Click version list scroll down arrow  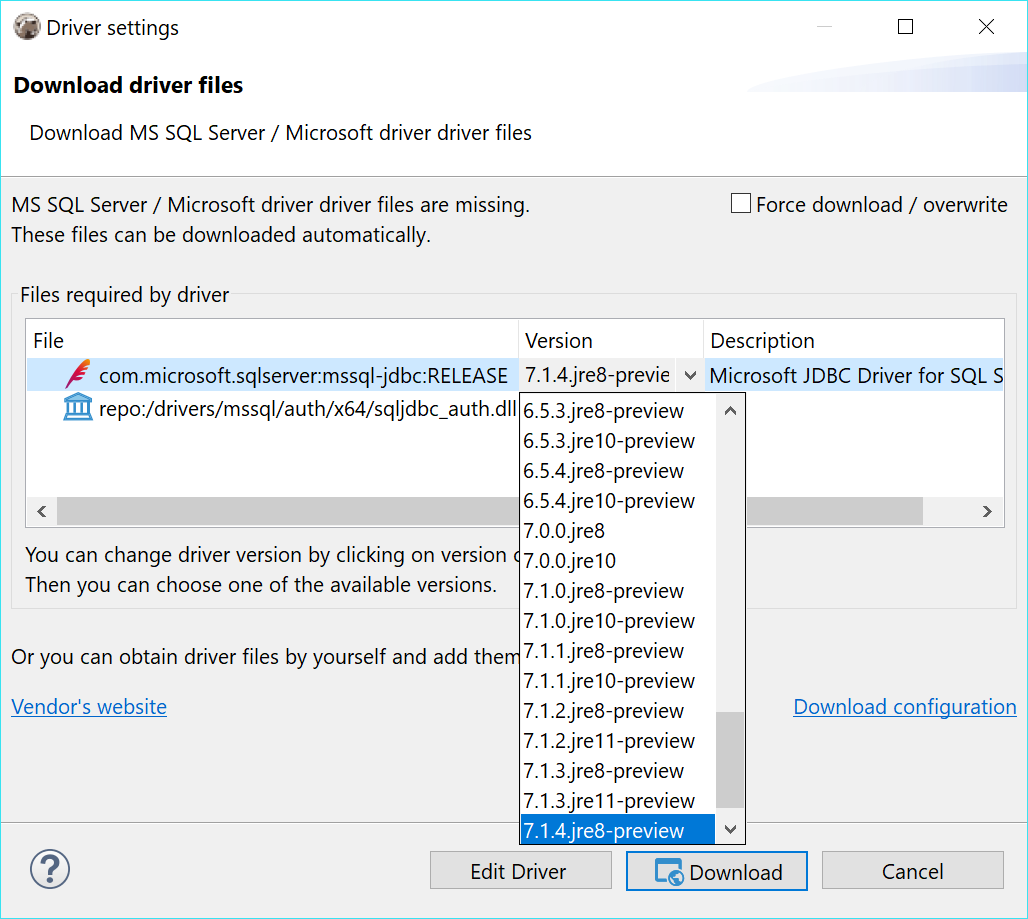730,829
